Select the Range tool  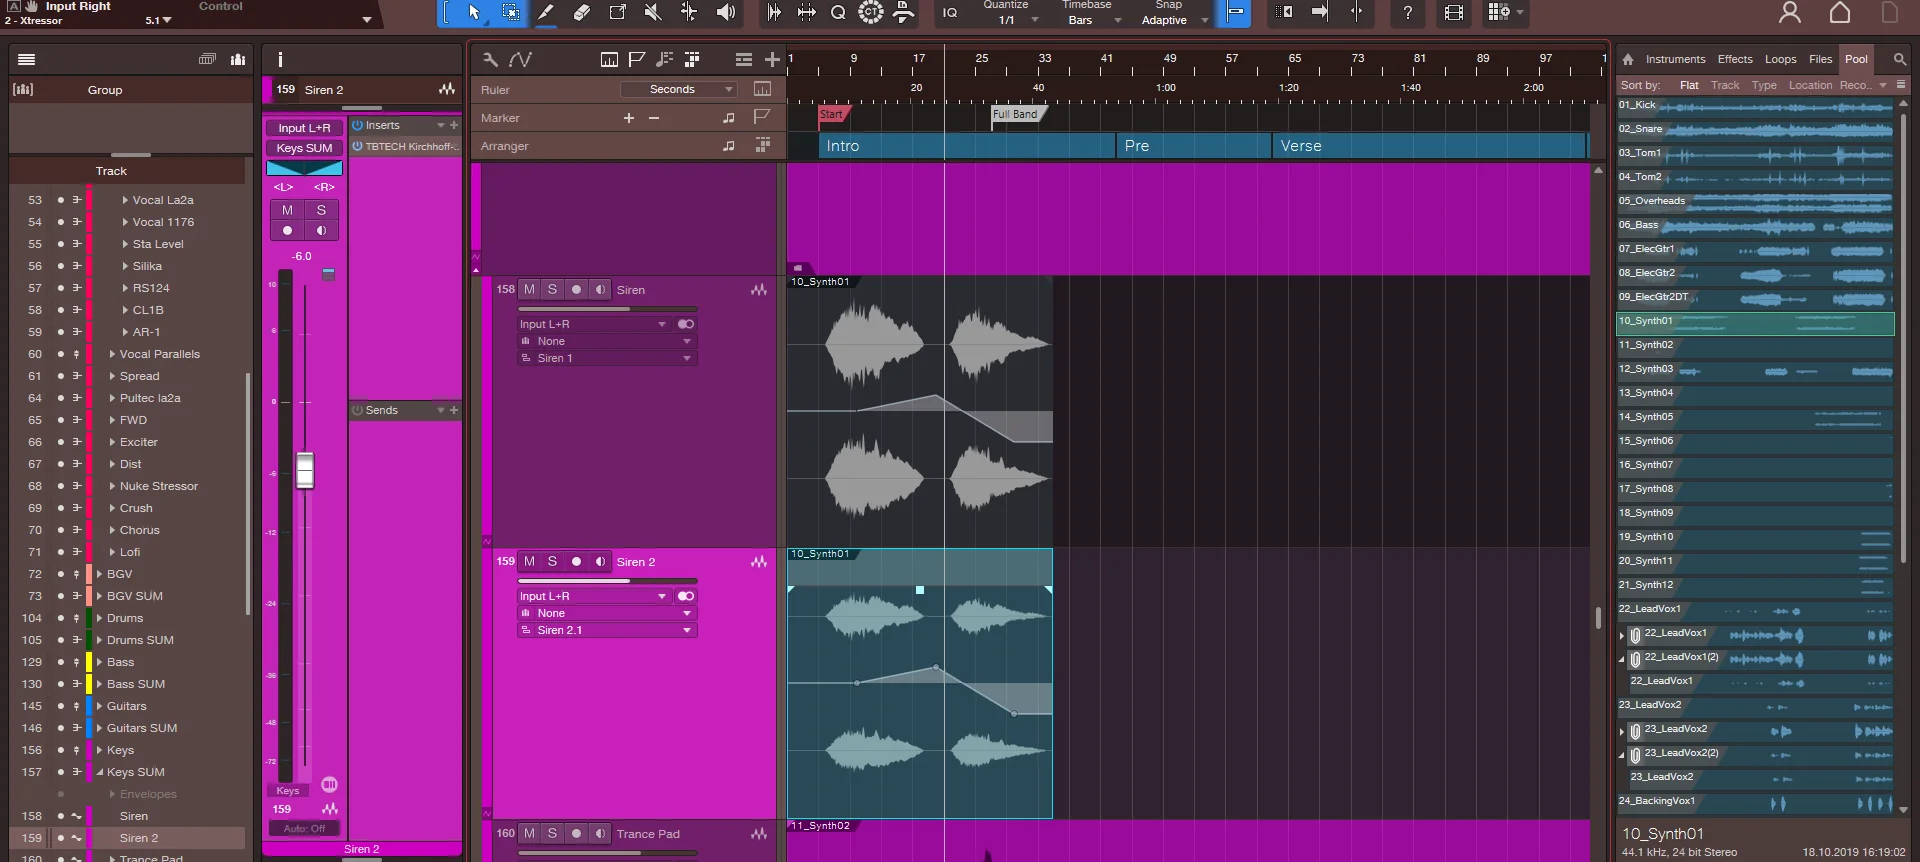(x=510, y=13)
